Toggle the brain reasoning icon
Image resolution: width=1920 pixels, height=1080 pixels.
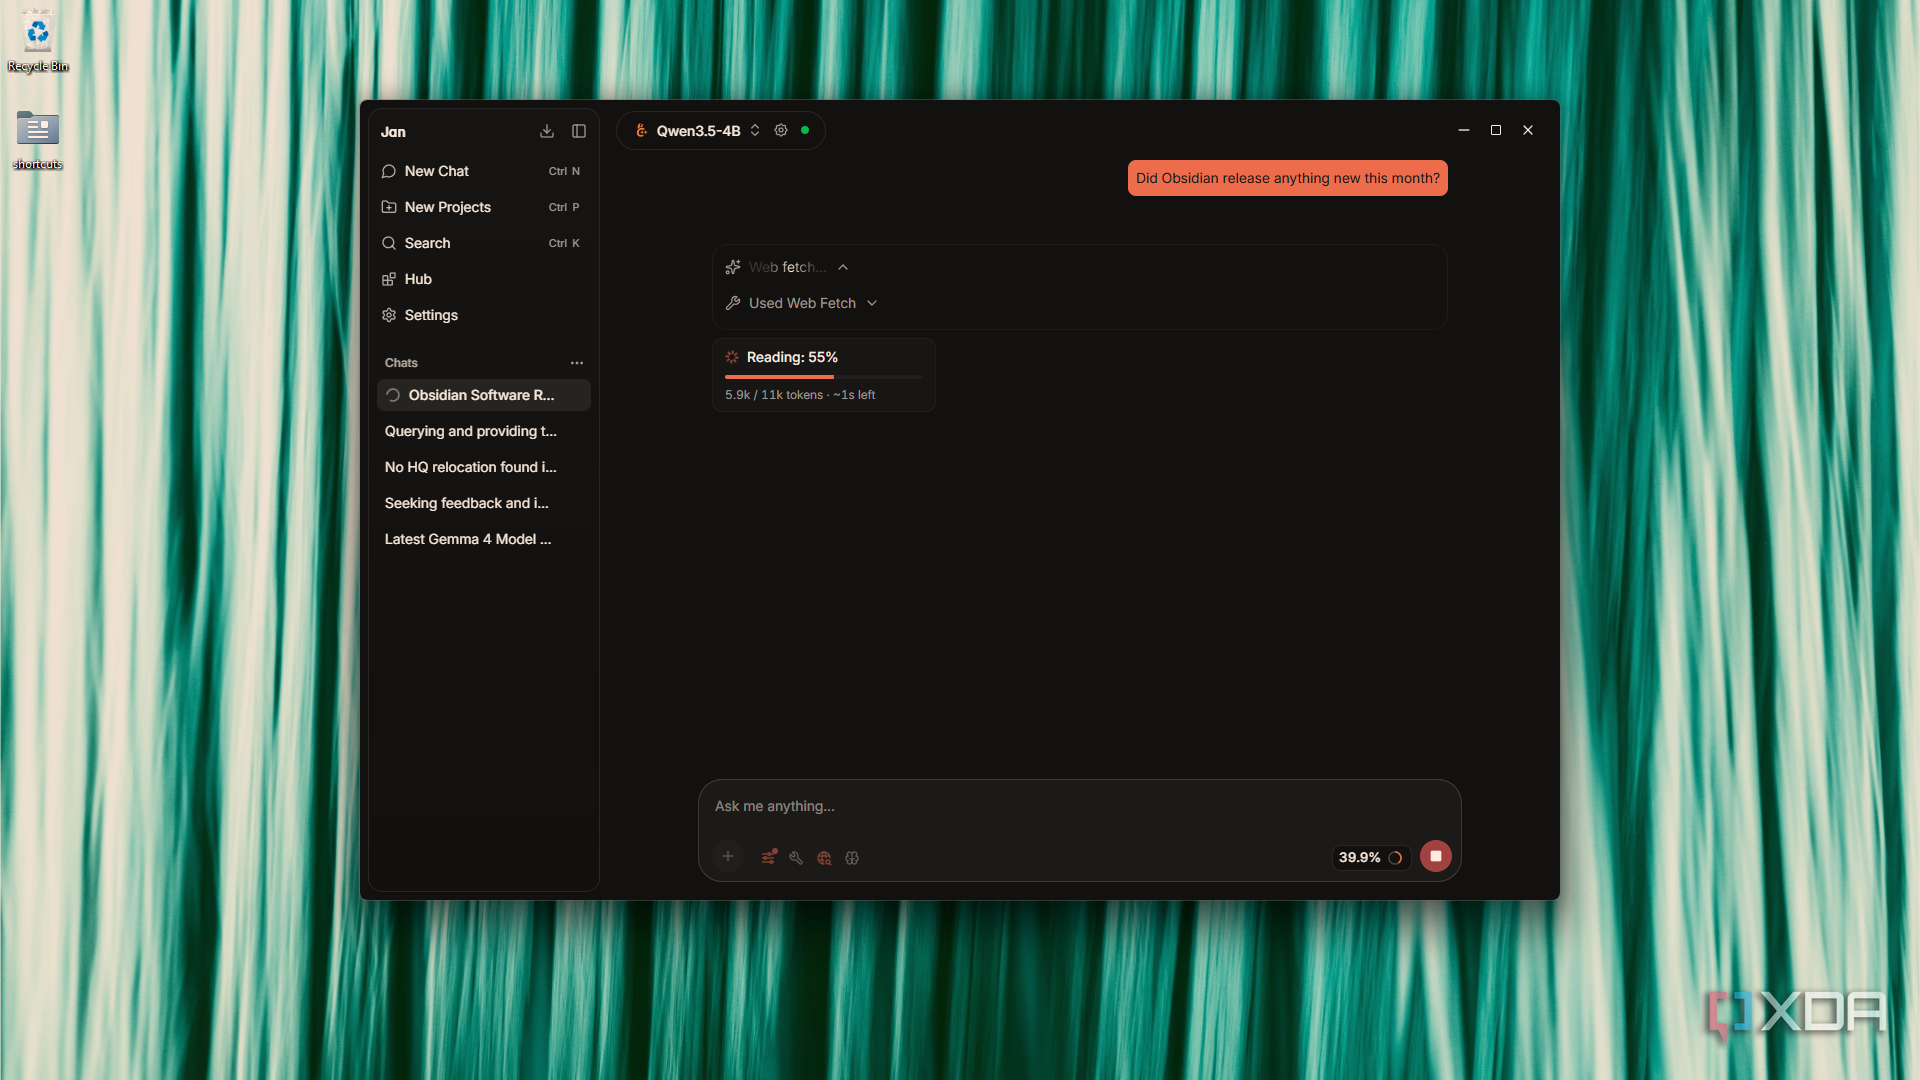pyautogui.click(x=852, y=858)
